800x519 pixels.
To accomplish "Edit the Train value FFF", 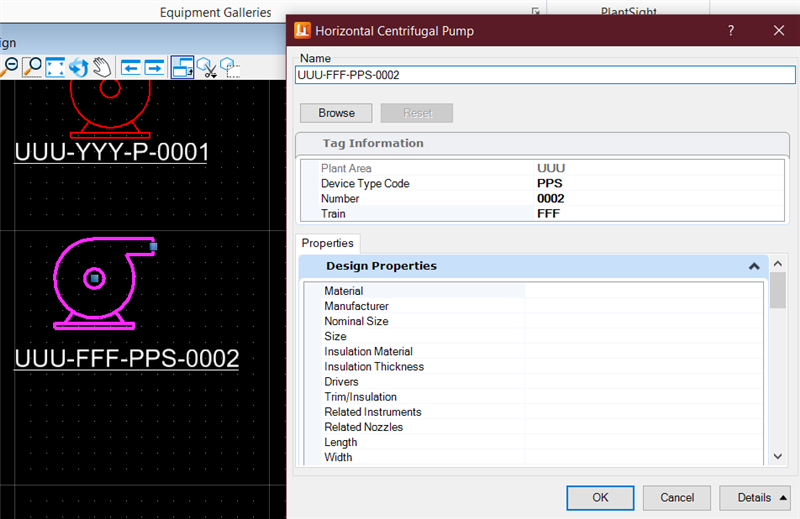I will point(548,214).
